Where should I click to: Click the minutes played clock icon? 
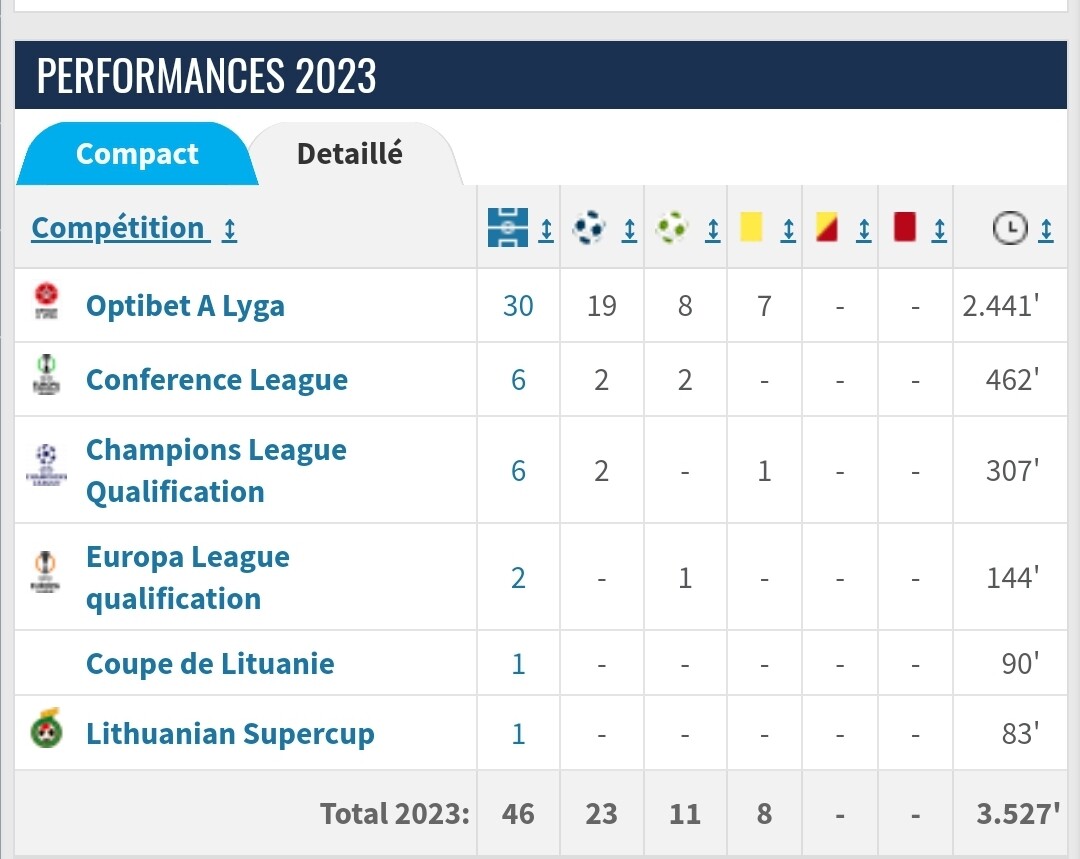click(1010, 228)
